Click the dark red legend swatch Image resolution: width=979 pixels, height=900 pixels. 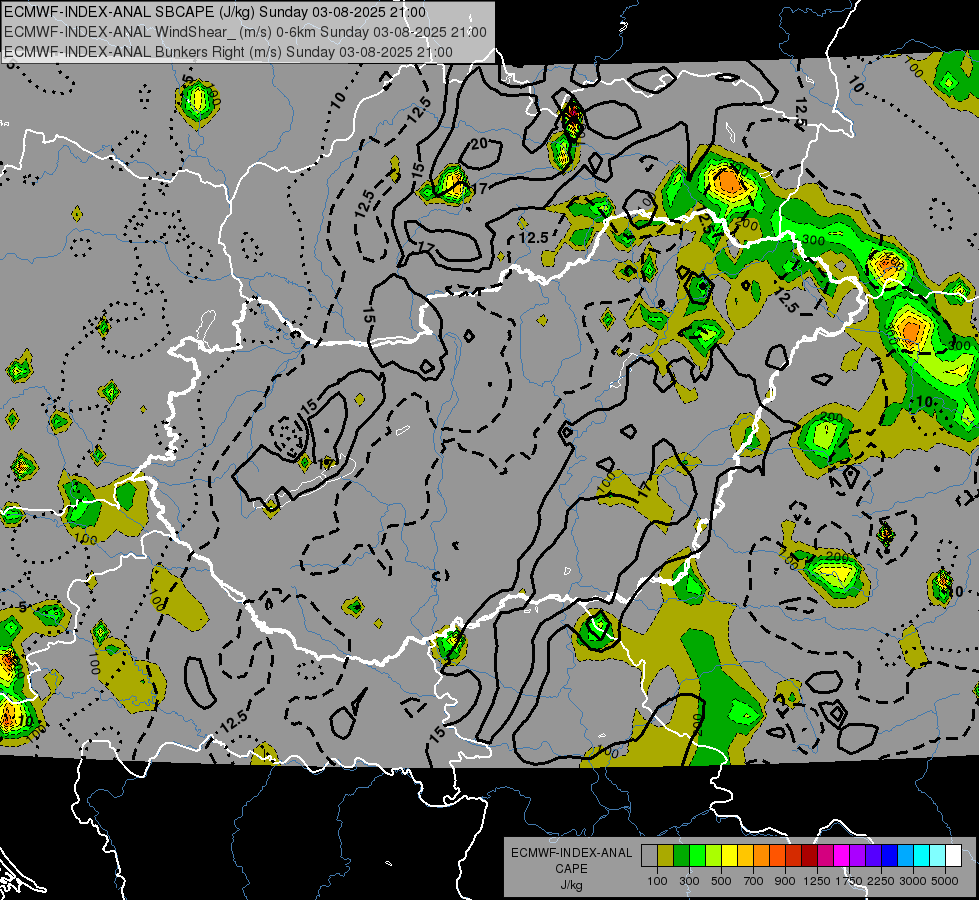click(810, 856)
